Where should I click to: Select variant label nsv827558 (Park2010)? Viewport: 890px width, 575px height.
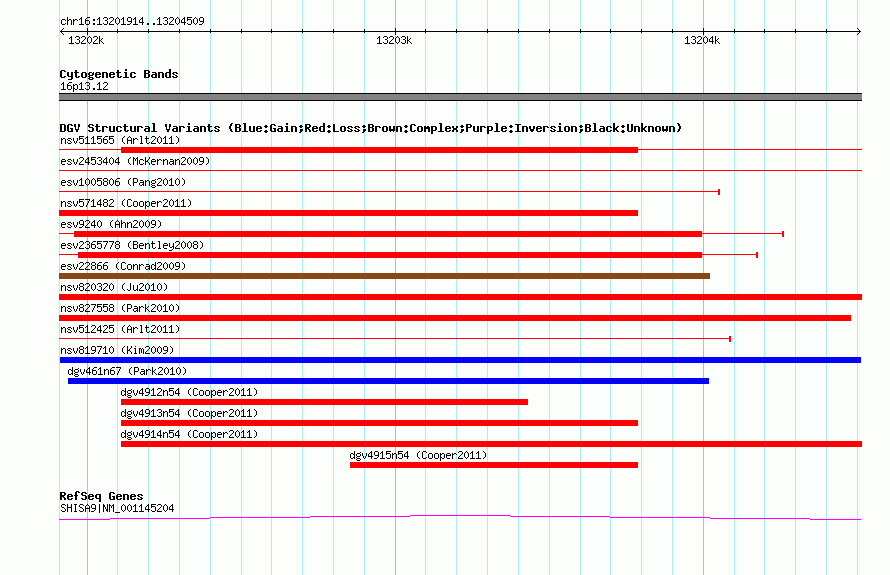(x=120, y=308)
